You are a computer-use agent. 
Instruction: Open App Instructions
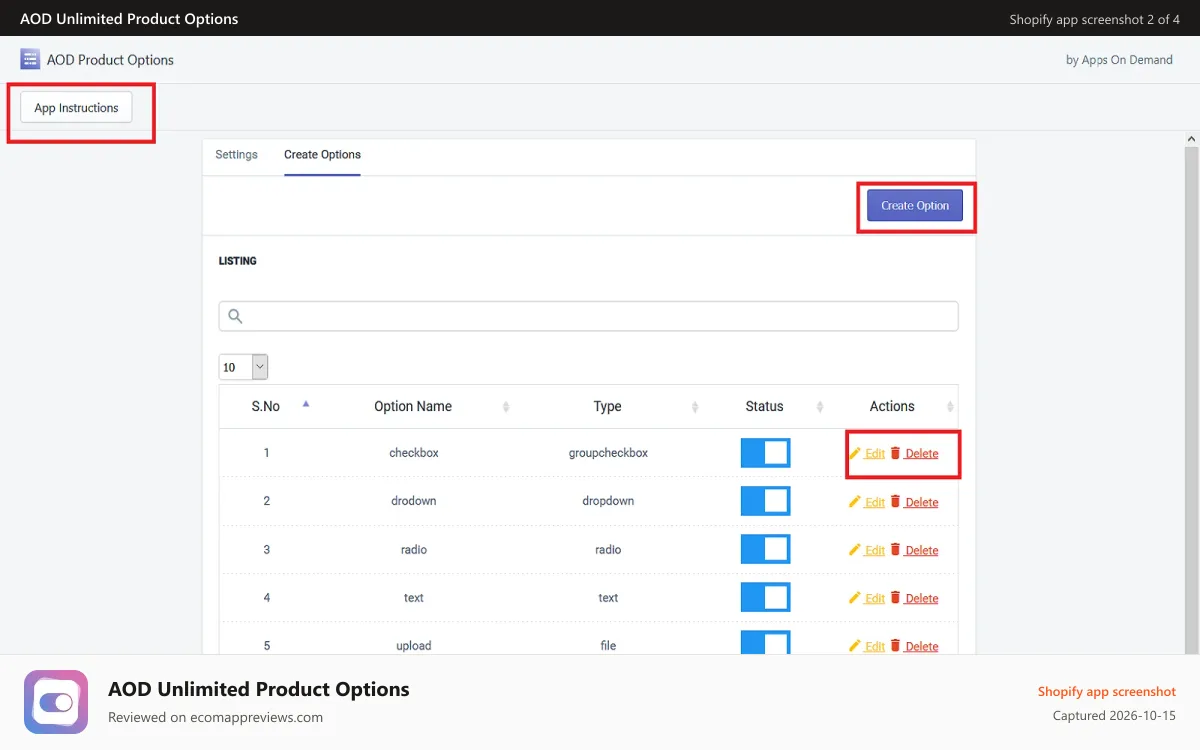(x=76, y=108)
